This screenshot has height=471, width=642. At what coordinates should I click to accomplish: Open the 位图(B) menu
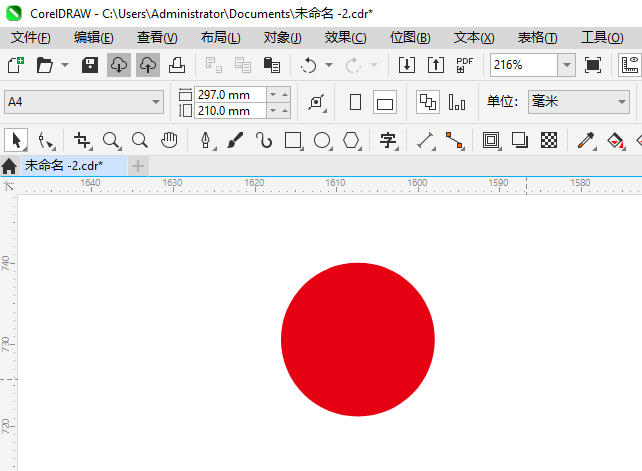pyautogui.click(x=410, y=38)
